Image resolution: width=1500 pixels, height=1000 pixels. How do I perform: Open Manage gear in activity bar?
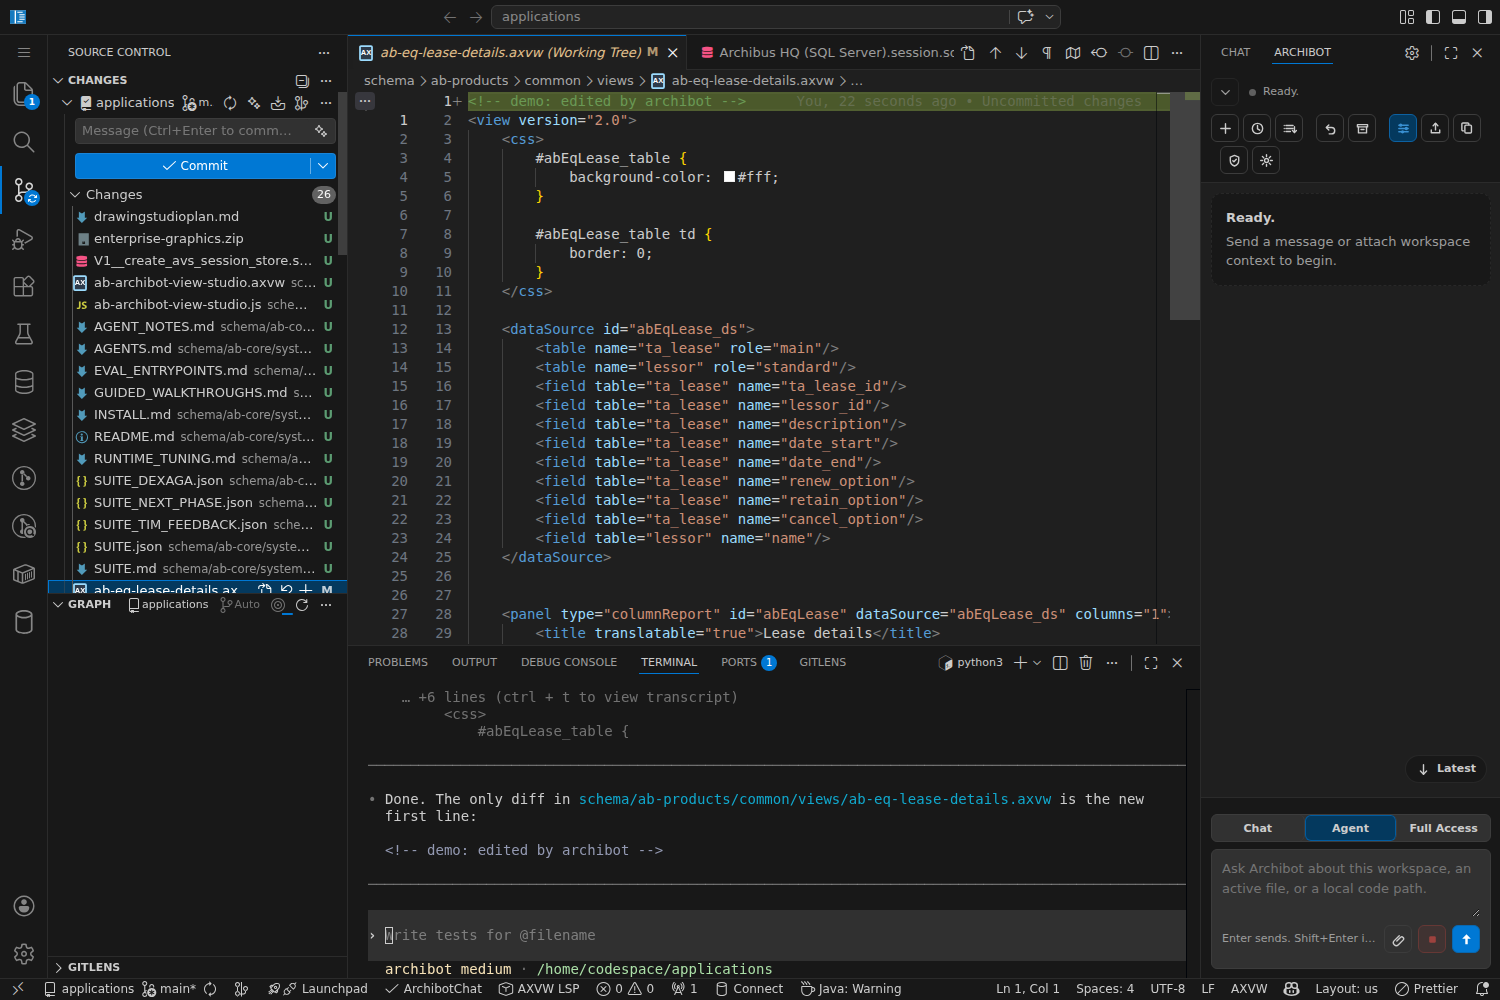(x=24, y=954)
